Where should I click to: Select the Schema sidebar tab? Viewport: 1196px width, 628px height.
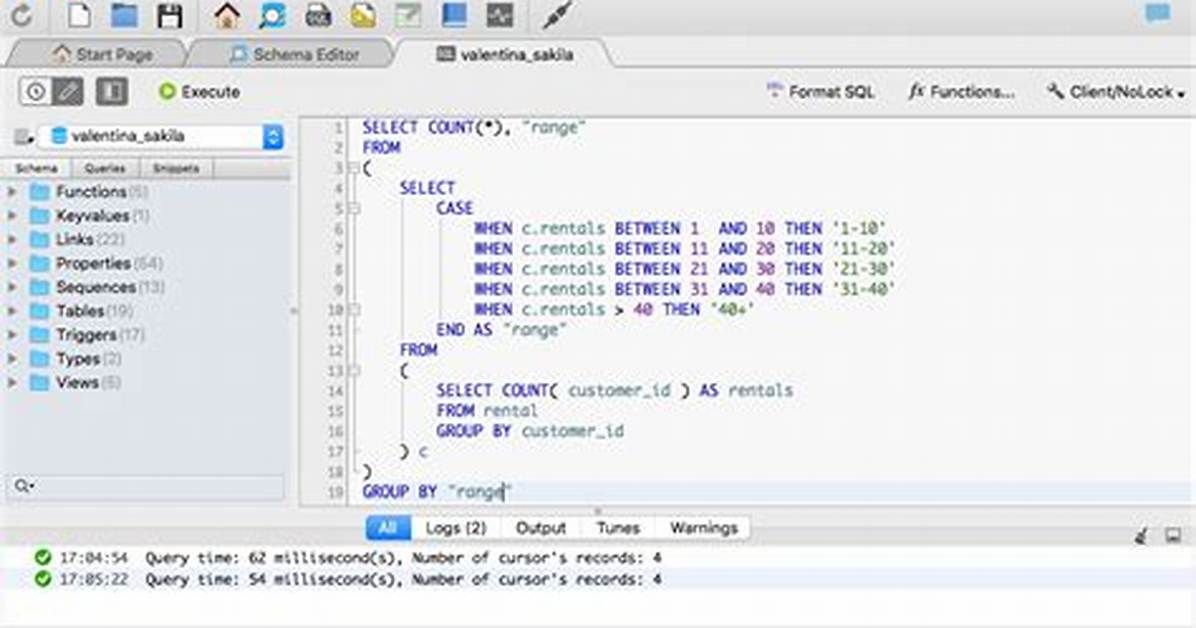[37, 168]
